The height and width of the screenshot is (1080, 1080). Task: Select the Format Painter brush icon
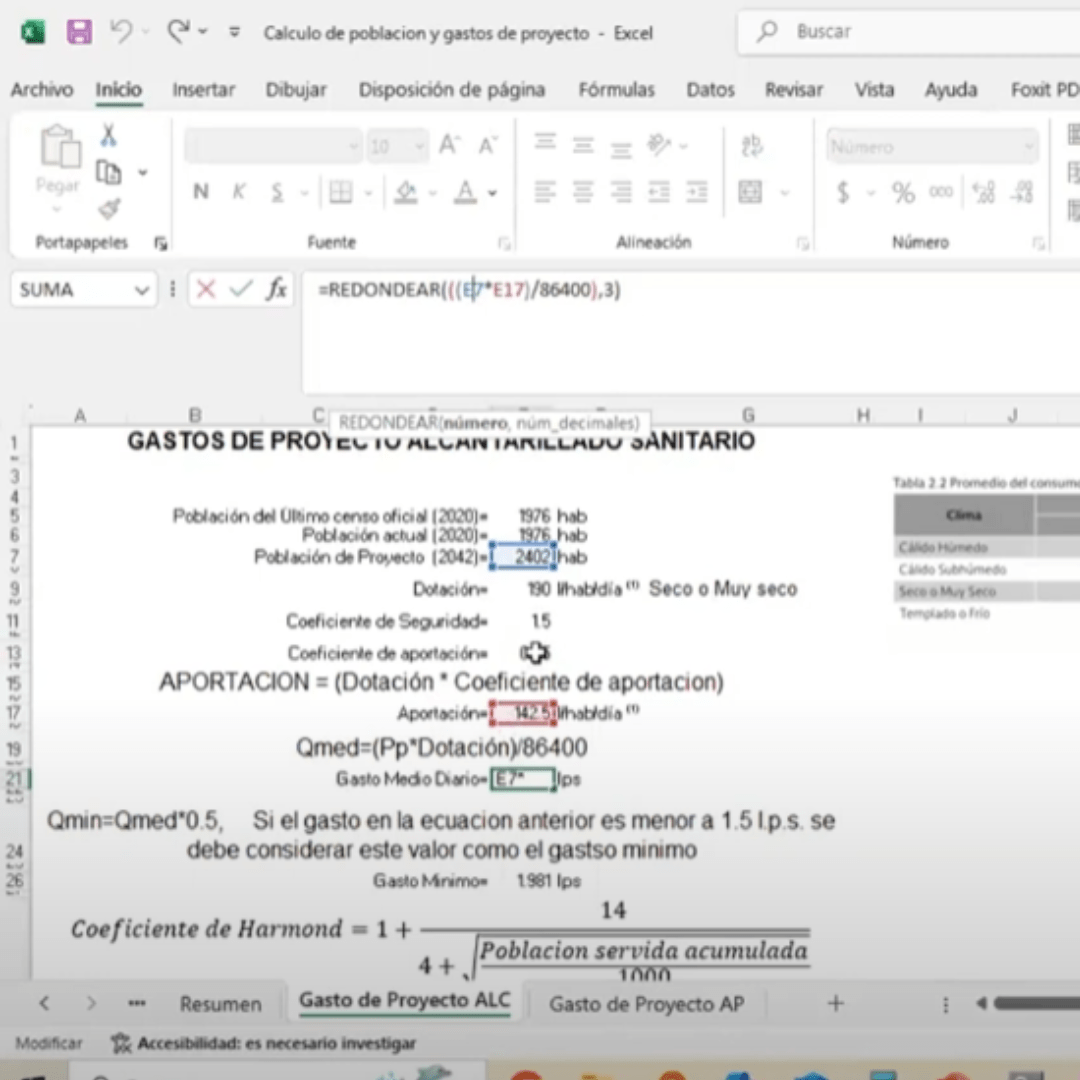point(108,208)
